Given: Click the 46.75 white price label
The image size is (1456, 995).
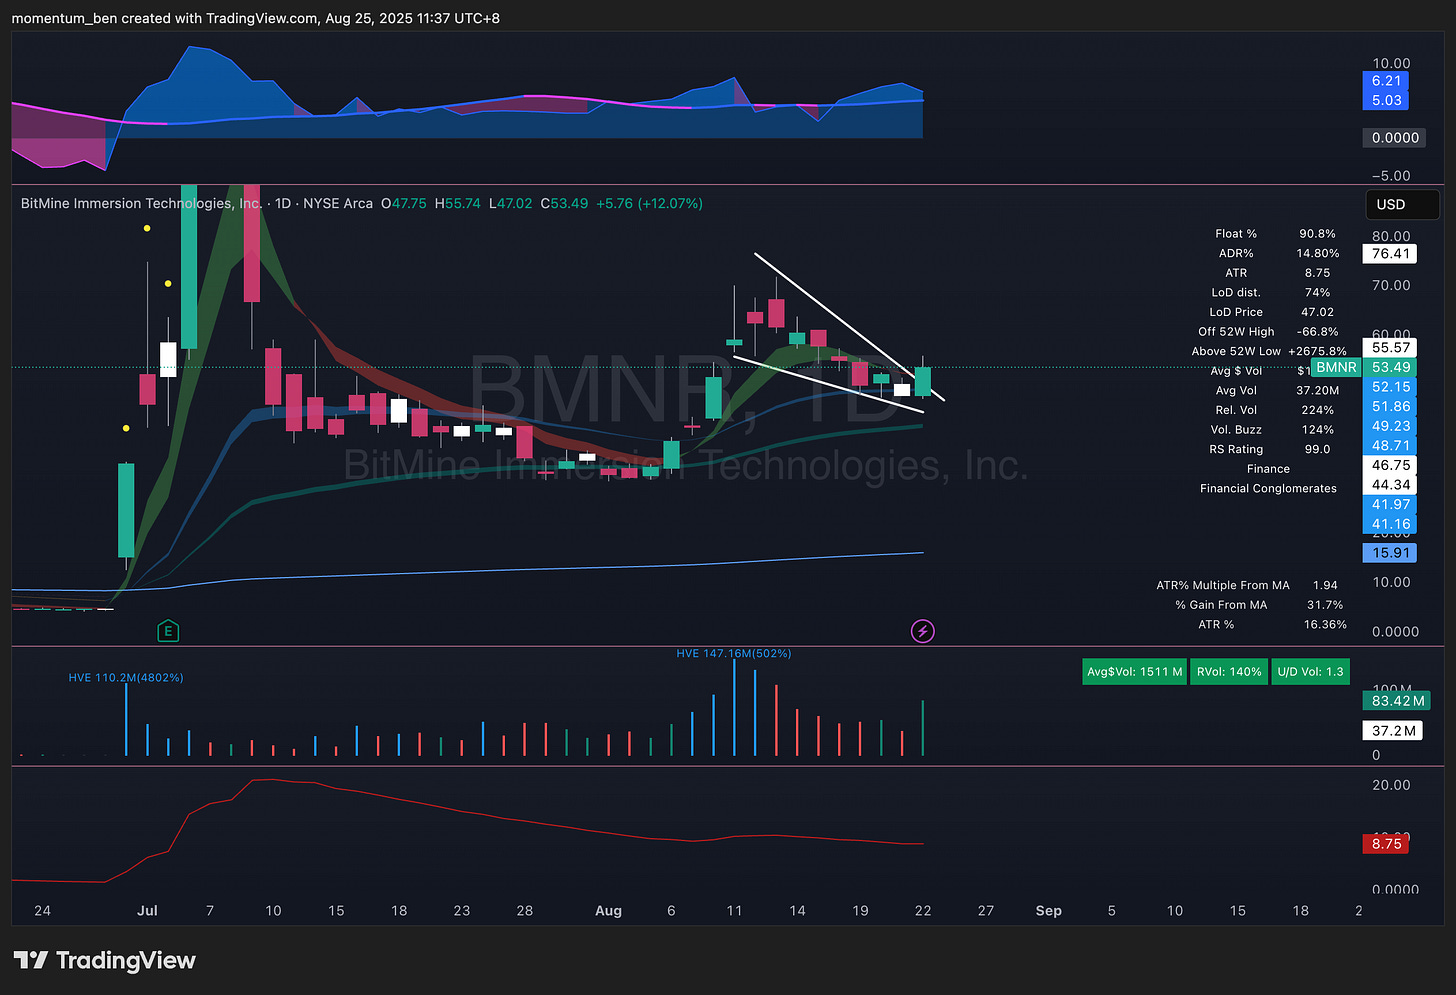Looking at the screenshot, I should click(1390, 465).
